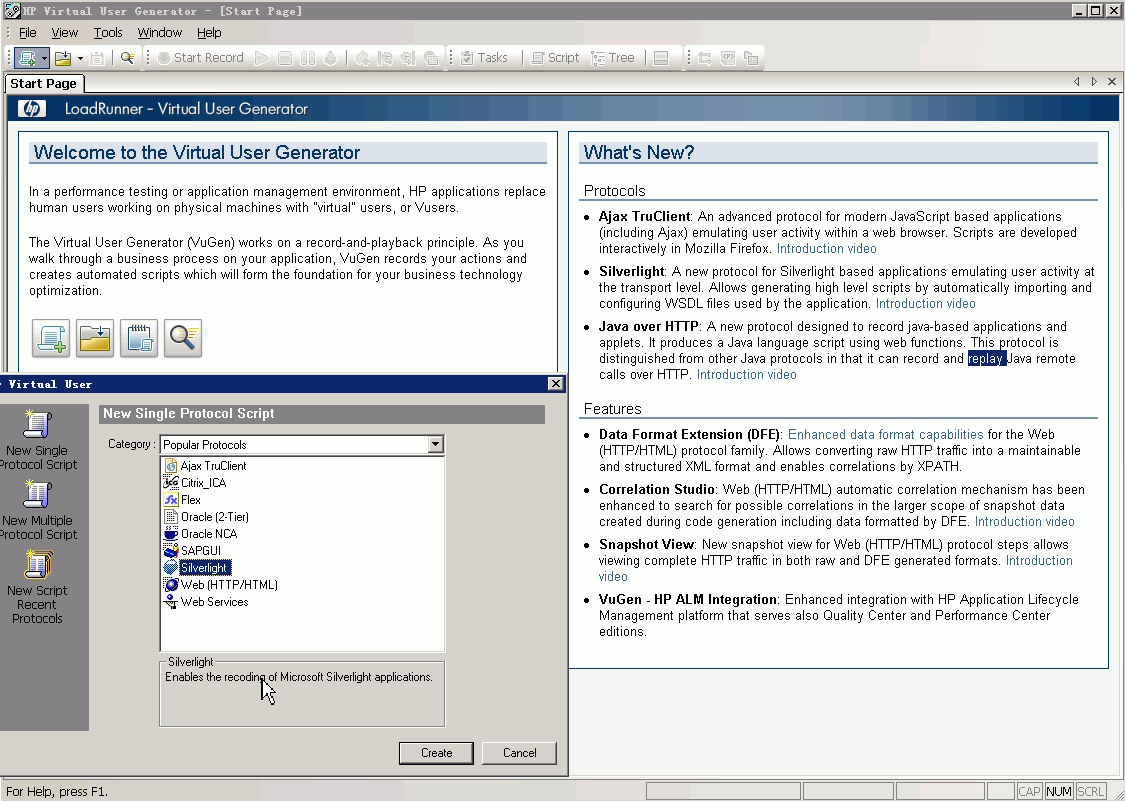1125x801 pixels.
Task: Open the New Script toolbar dropdown arrow
Action: point(44,58)
